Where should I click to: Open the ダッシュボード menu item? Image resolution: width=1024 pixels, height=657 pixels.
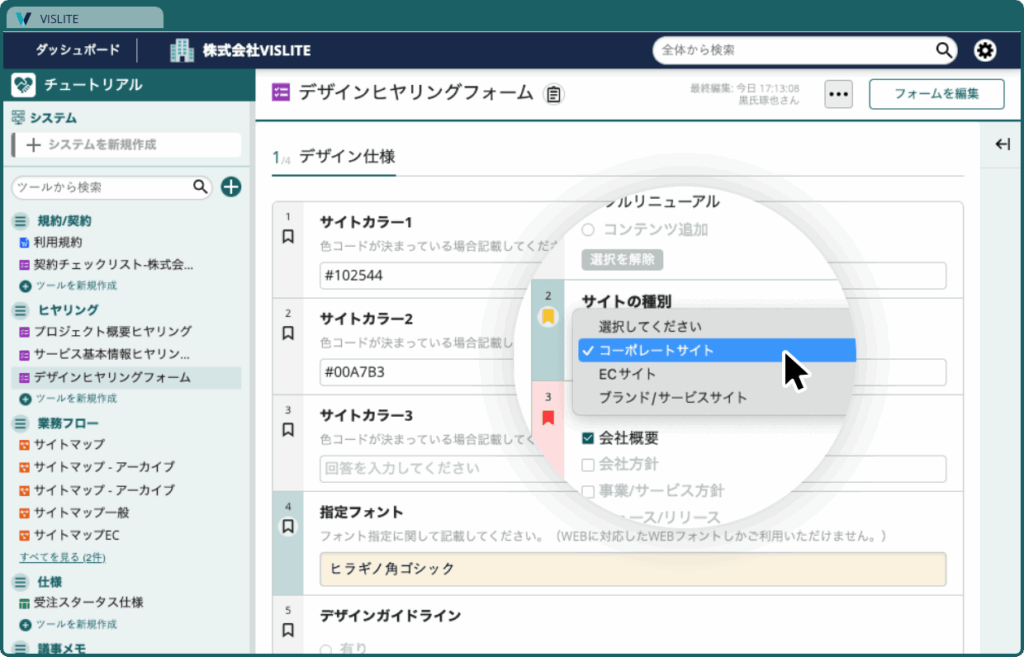[x=78, y=50]
